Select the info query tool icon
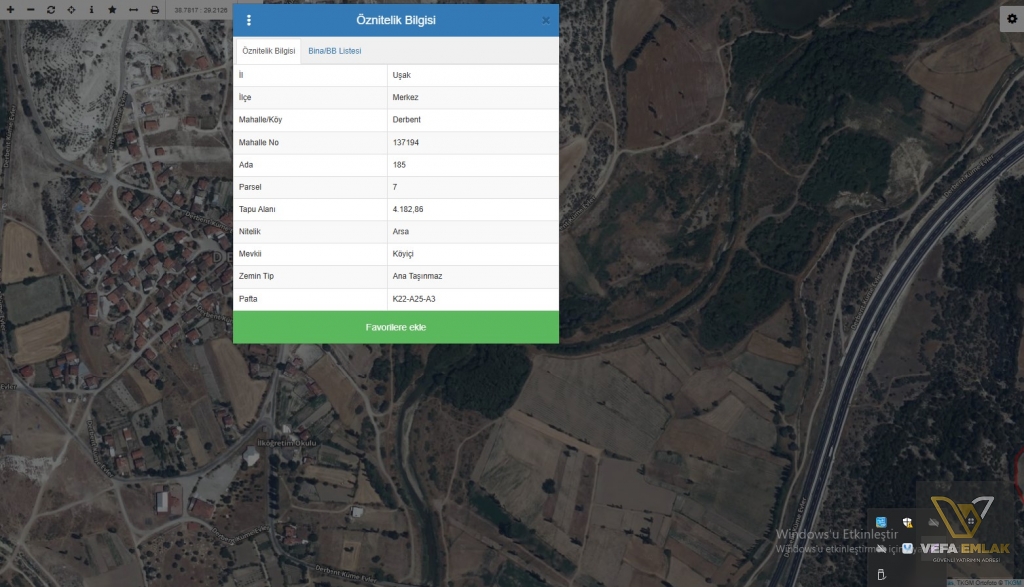Image resolution: width=1024 pixels, height=587 pixels. pyautogui.click(x=91, y=9)
